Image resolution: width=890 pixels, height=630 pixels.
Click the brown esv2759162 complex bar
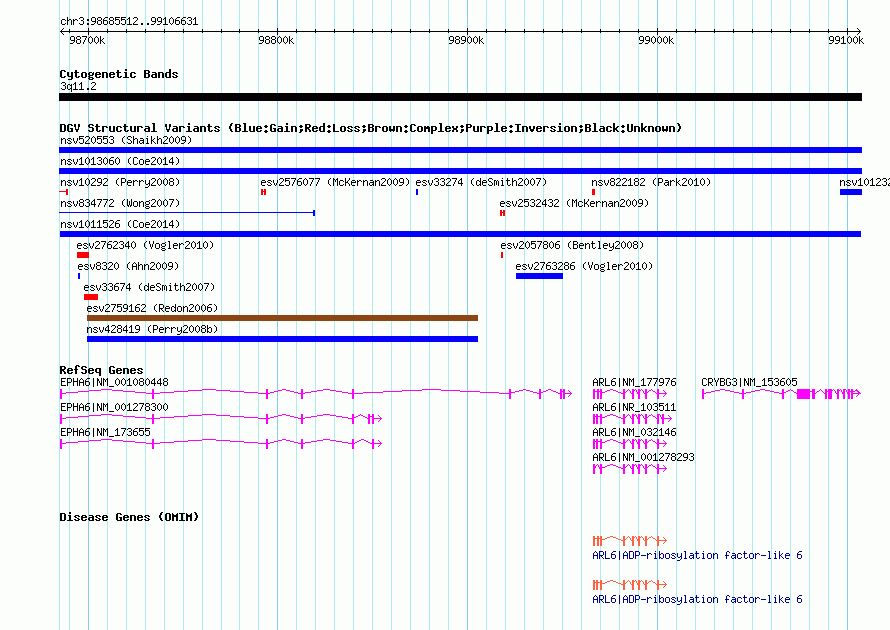pos(282,318)
